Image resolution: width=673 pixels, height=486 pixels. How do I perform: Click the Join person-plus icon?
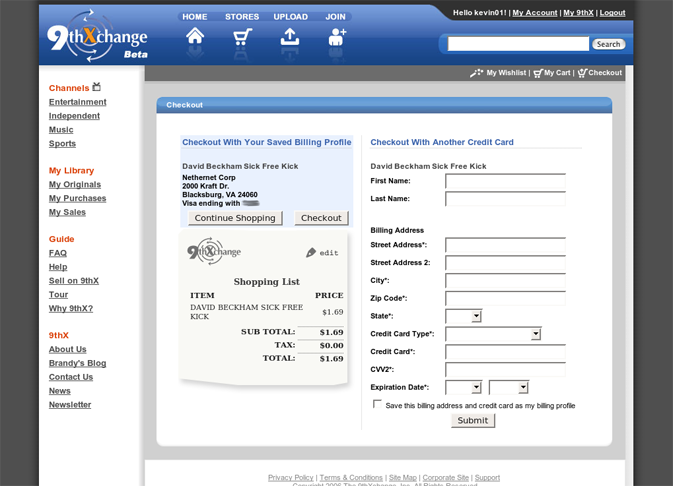click(x=337, y=37)
